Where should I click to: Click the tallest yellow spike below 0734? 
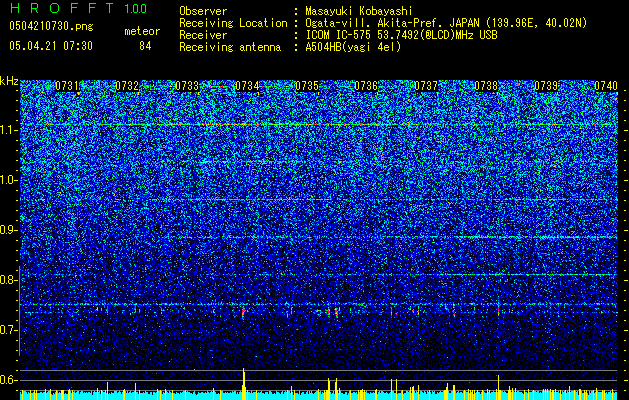point(243,384)
